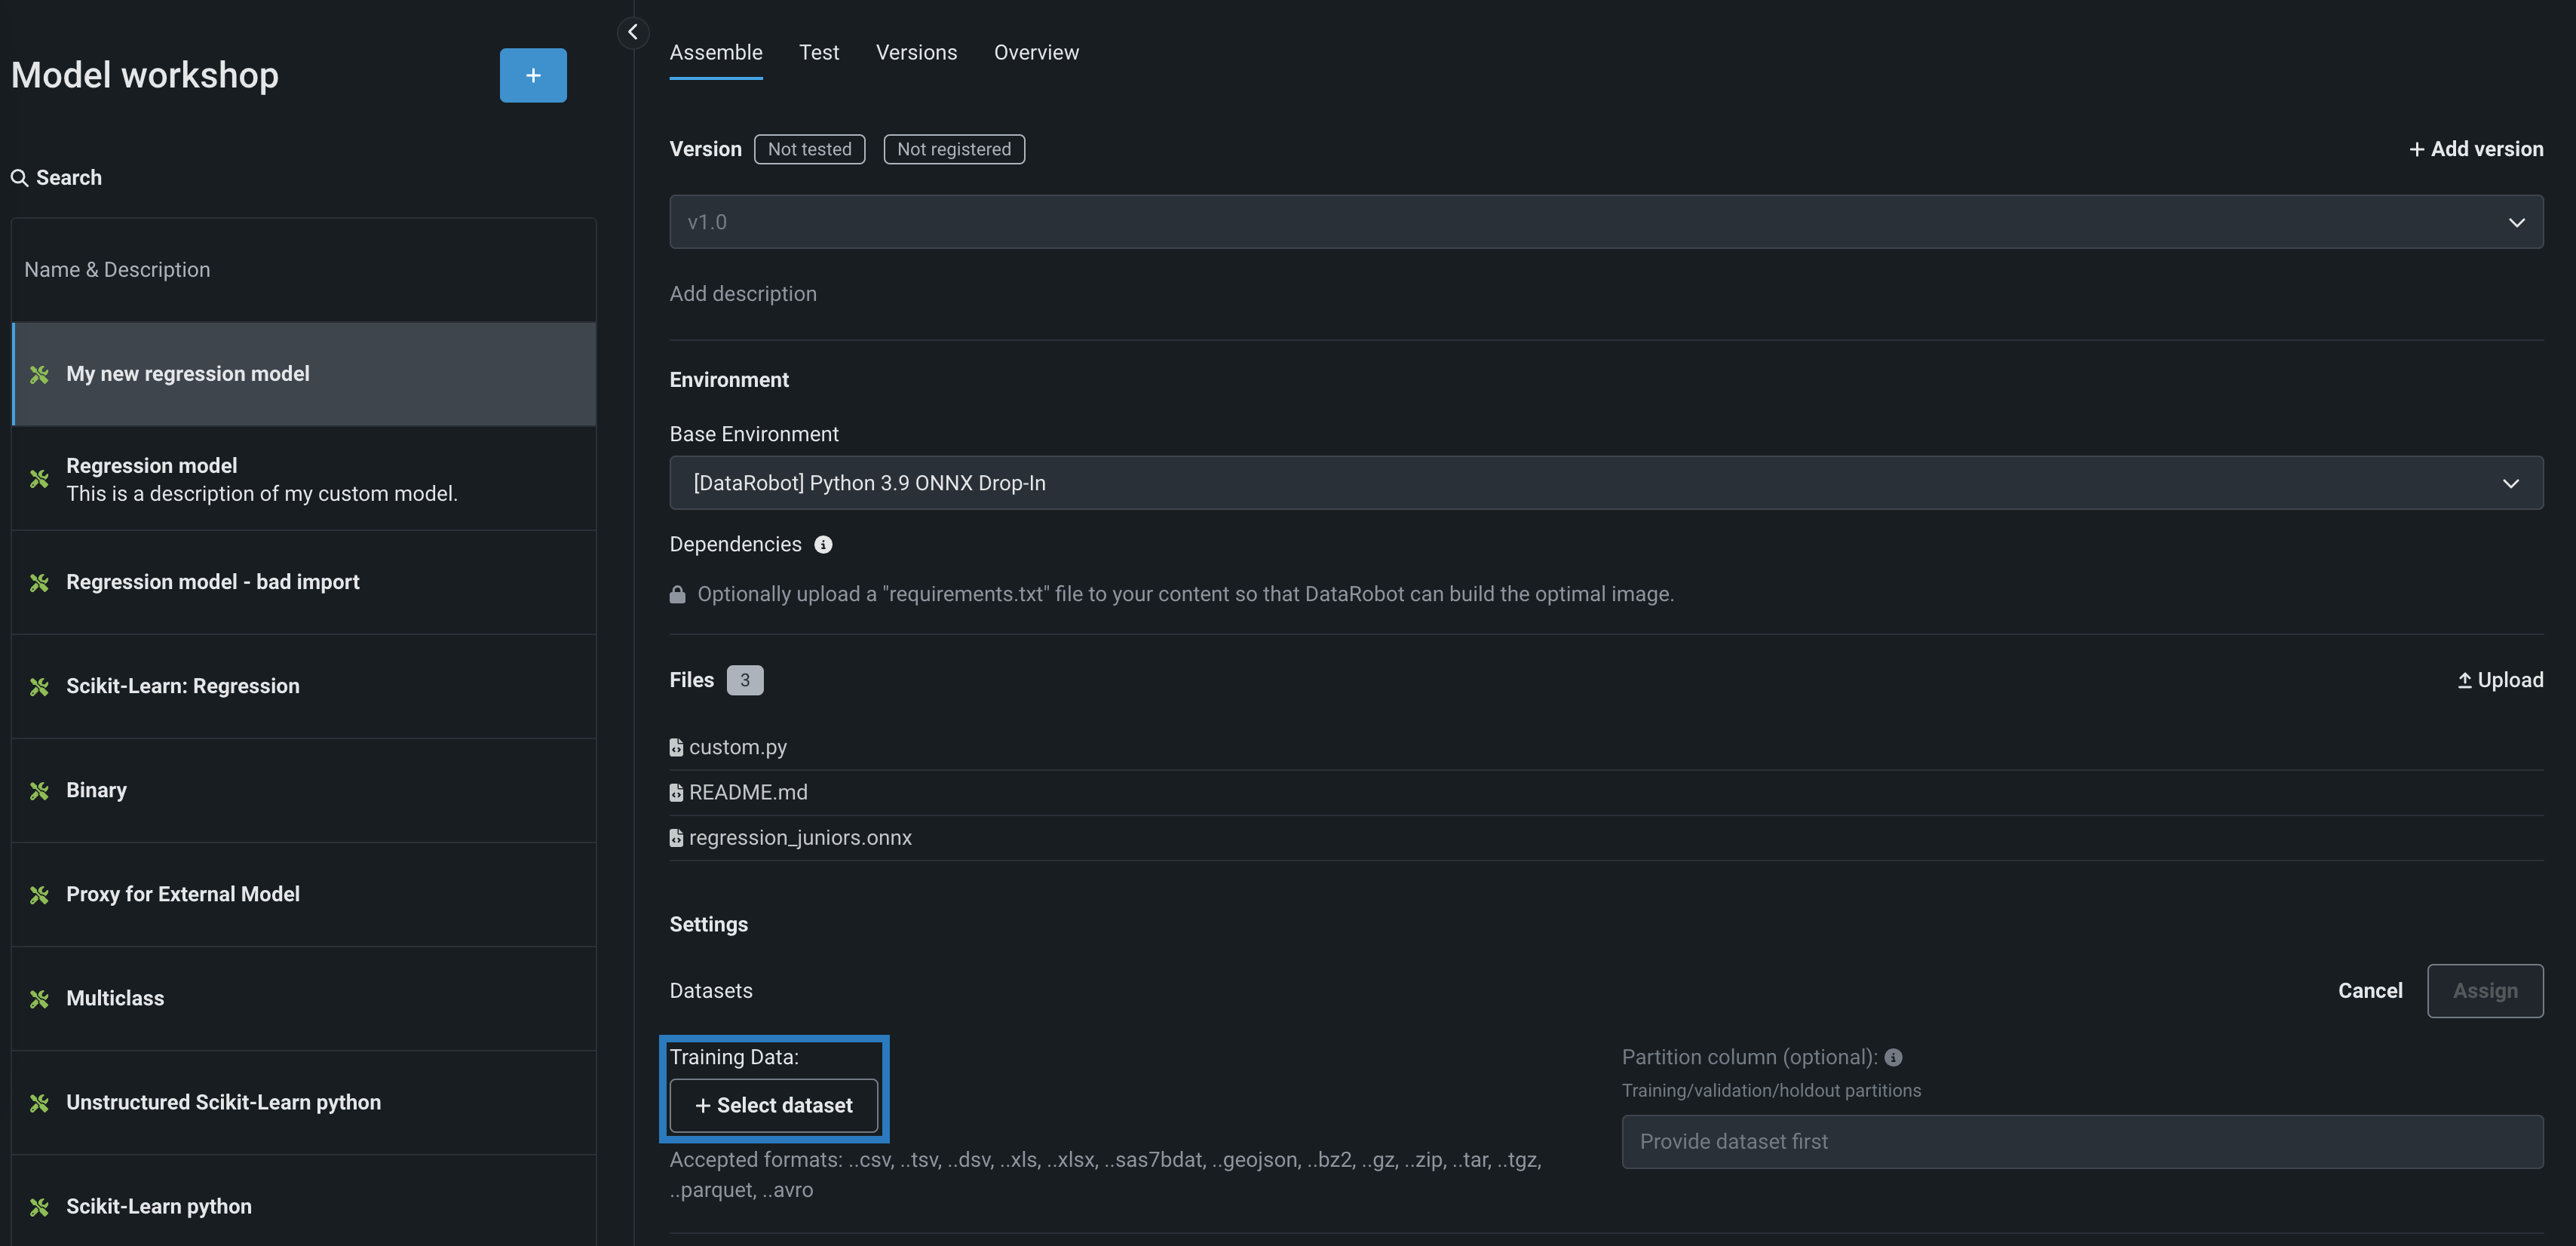Click the Binary model's tools icon
The image size is (2576, 1246).
pyautogui.click(x=39, y=791)
